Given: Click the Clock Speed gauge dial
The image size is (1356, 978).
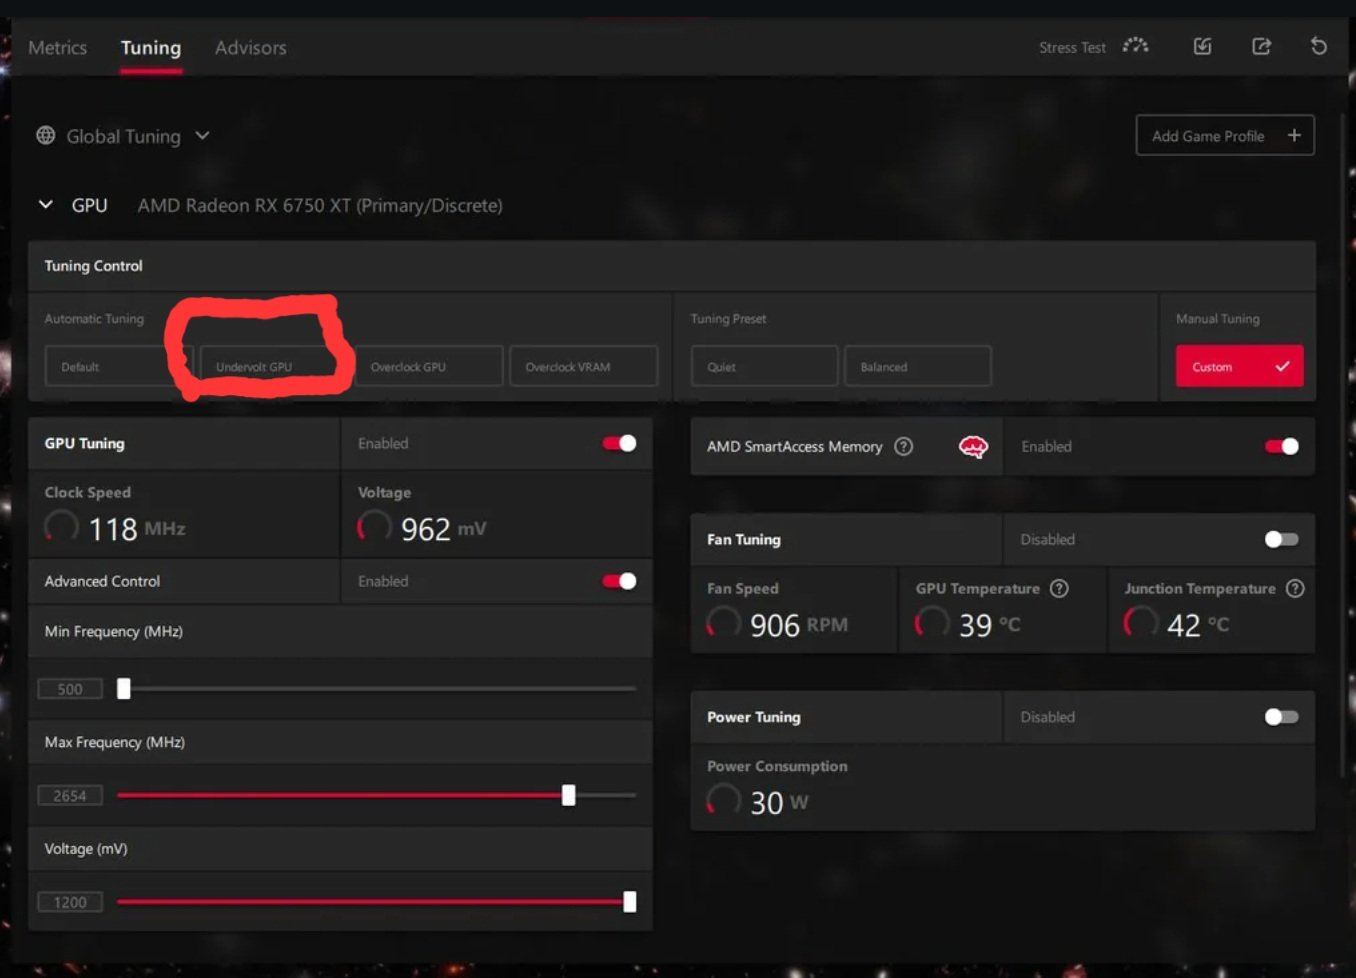Looking at the screenshot, I should point(61,526).
